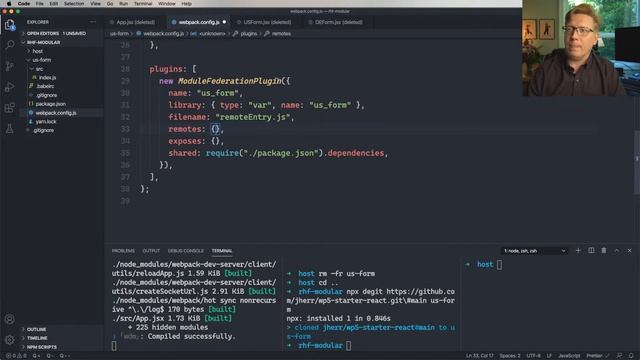Click the Ln 33, Col 17 status item
The width and height of the screenshot is (640, 360).
(480, 356)
